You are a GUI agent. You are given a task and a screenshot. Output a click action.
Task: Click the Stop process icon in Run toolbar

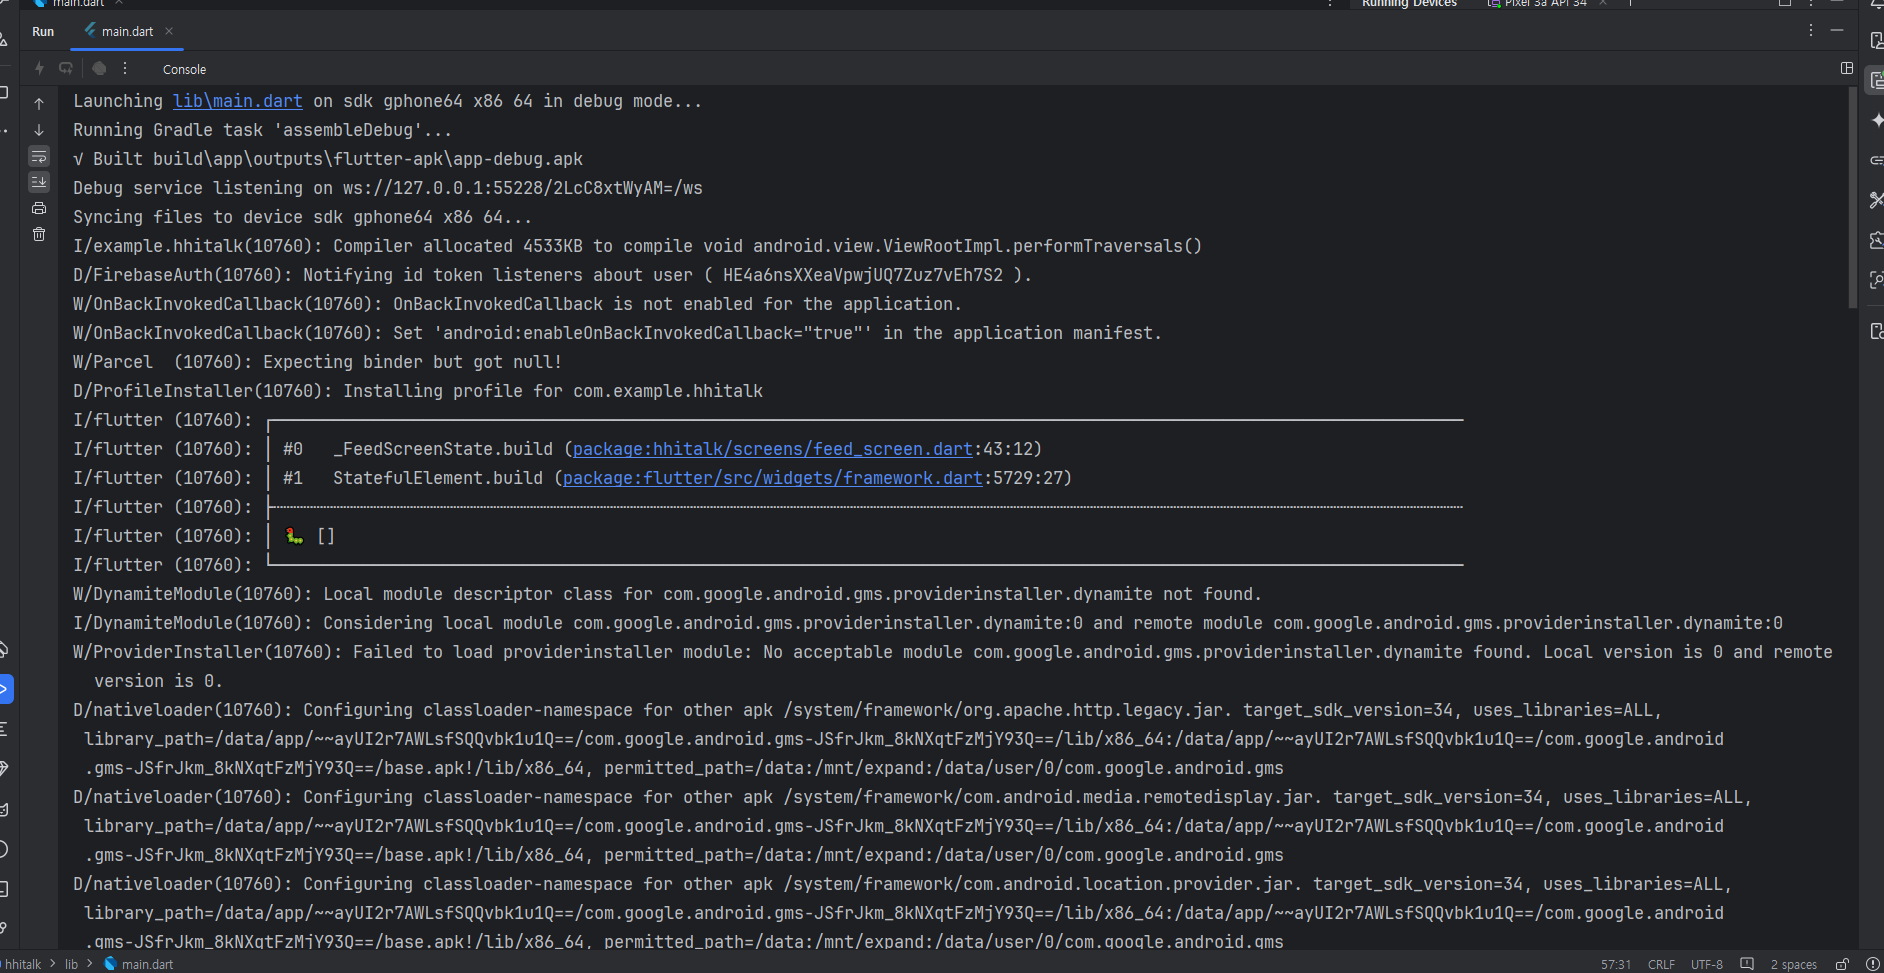click(99, 68)
